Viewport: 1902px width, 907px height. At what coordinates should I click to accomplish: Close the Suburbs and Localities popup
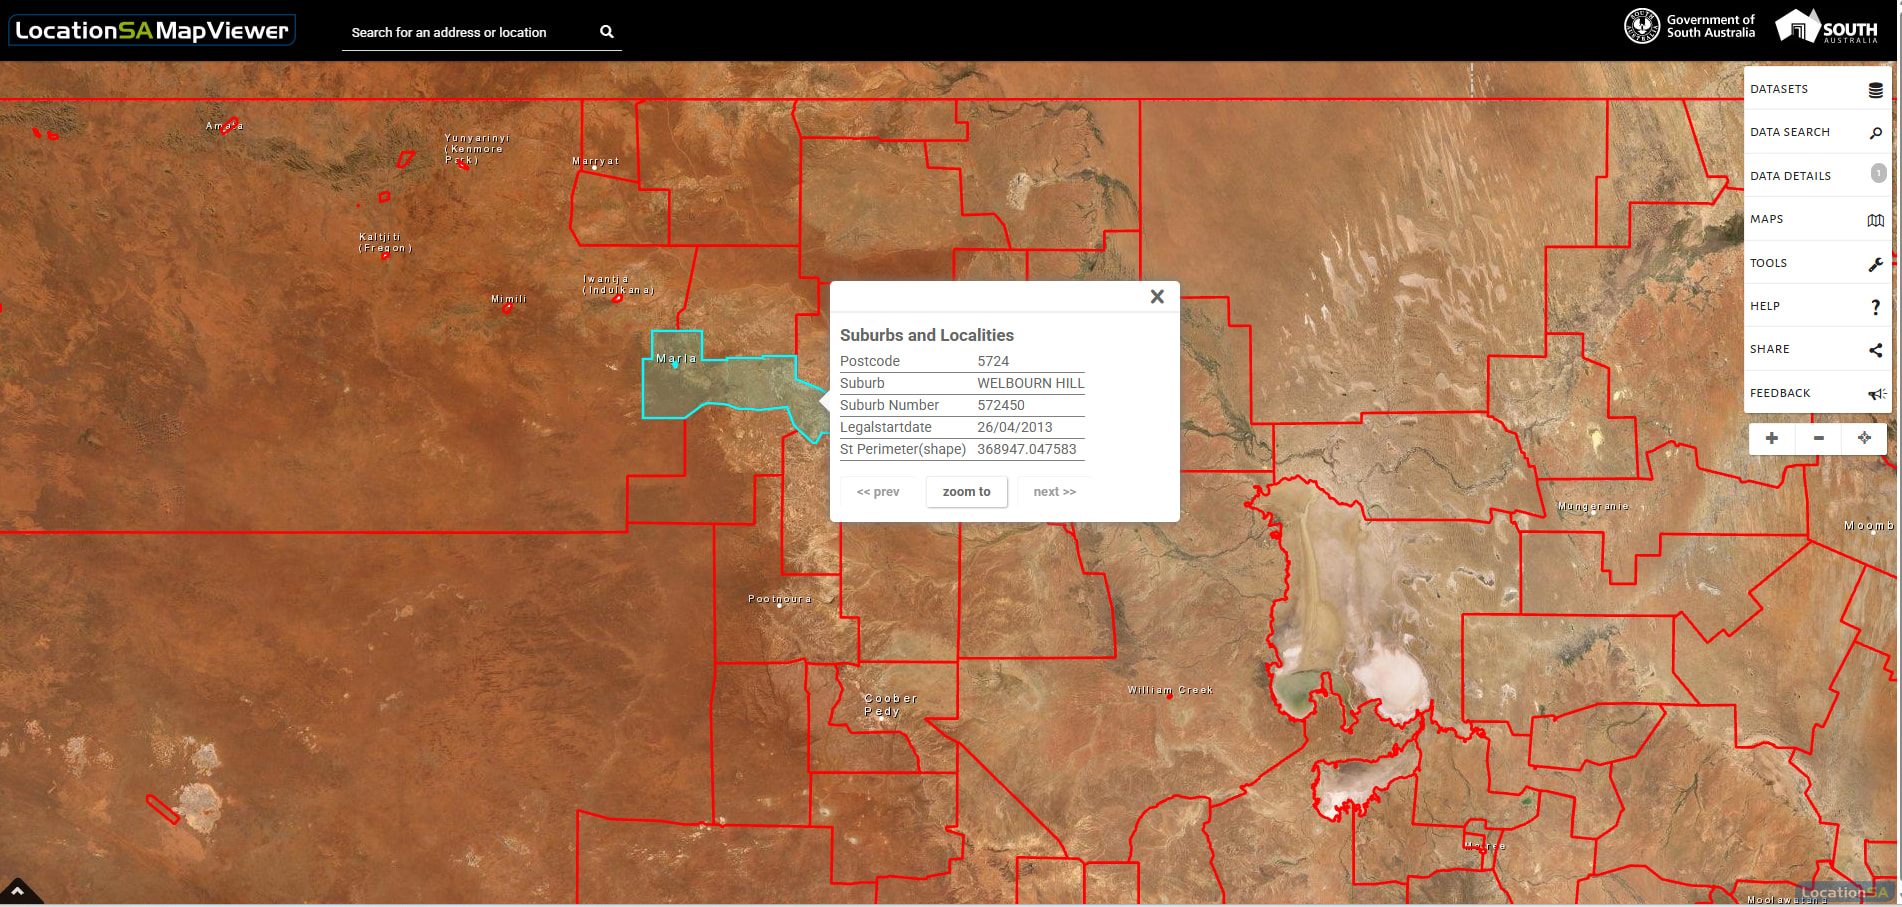coord(1157,296)
